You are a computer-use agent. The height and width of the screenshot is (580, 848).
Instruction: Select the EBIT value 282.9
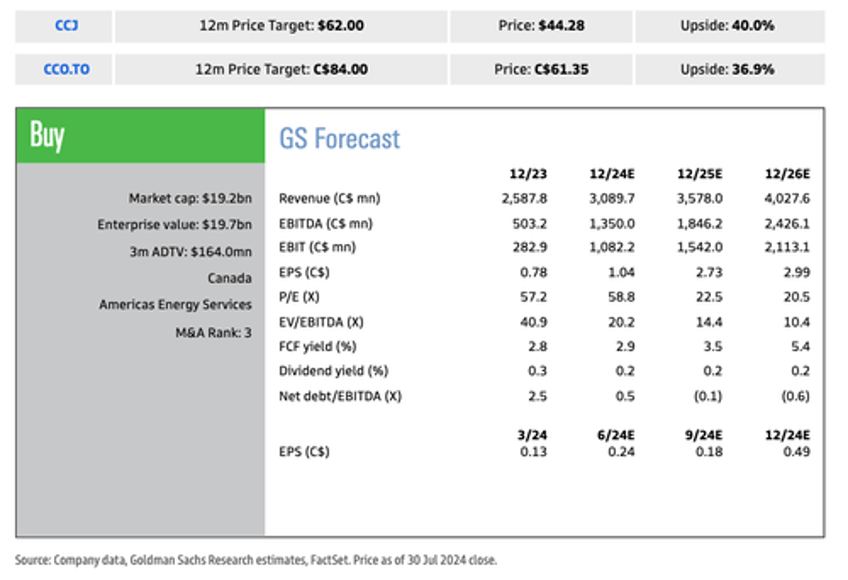tap(530, 247)
